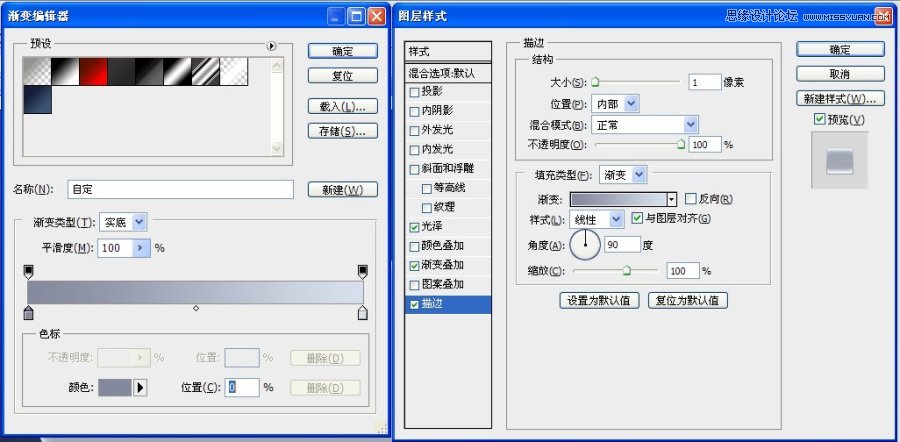
Task: Click the stroke gradient preview bar
Action: pyautogui.click(x=618, y=200)
